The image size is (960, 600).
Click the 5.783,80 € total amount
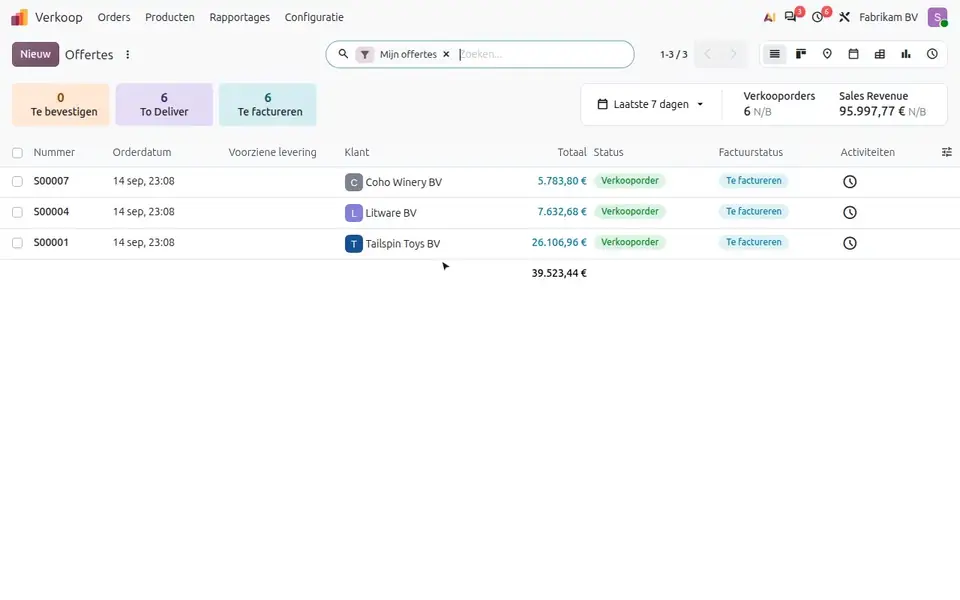(x=562, y=181)
